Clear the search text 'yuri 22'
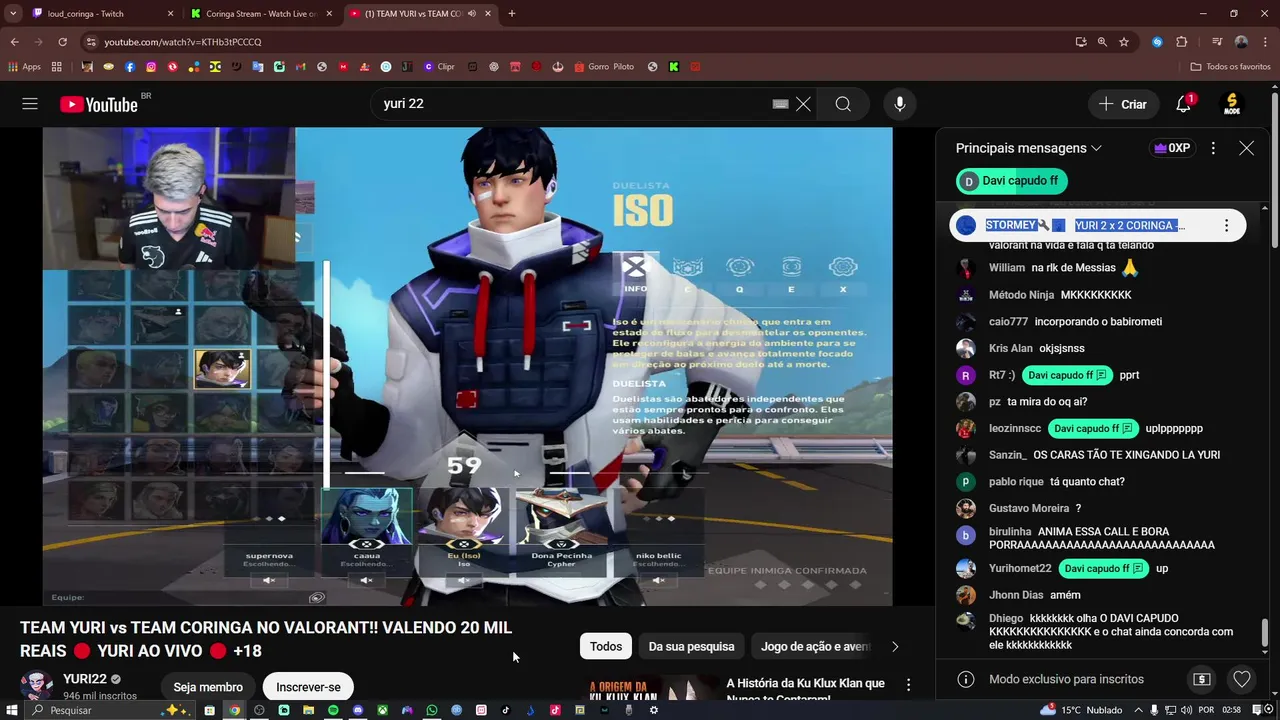 [803, 104]
